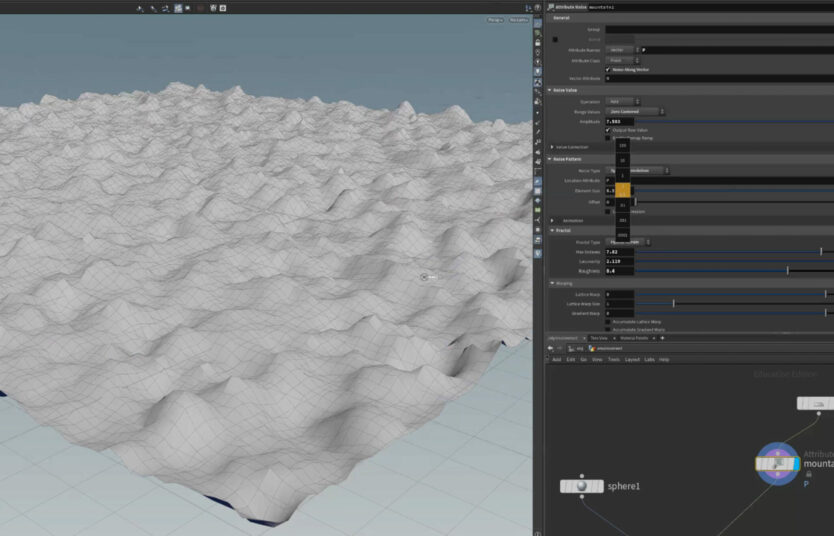Click the lock icon in viewport sidebar
Viewport: 834px width, 536px height.
pyautogui.click(x=538, y=42)
